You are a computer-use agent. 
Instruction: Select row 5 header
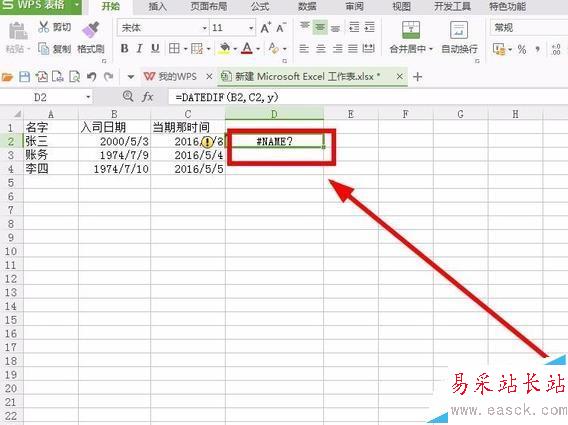11,183
